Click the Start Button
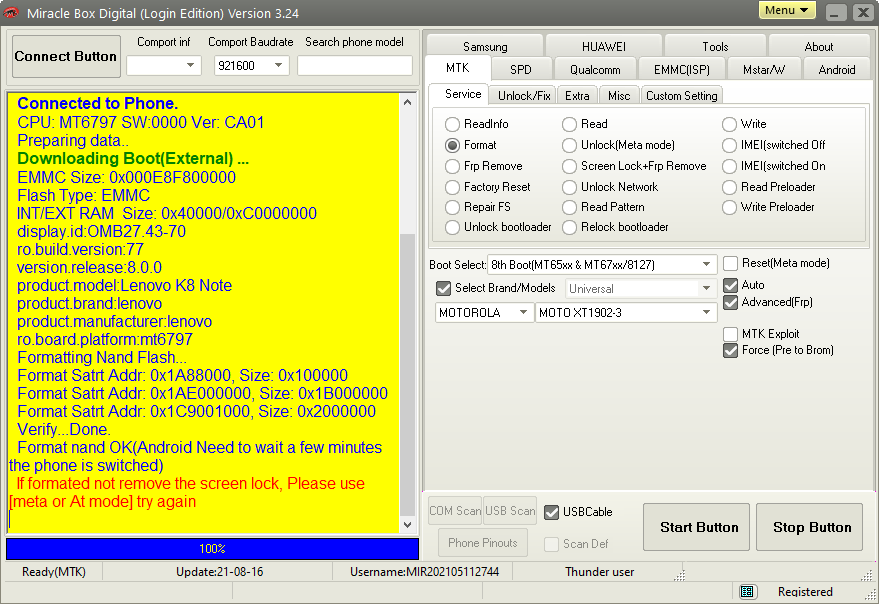This screenshot has width=879, height=604. coord(696,527)
